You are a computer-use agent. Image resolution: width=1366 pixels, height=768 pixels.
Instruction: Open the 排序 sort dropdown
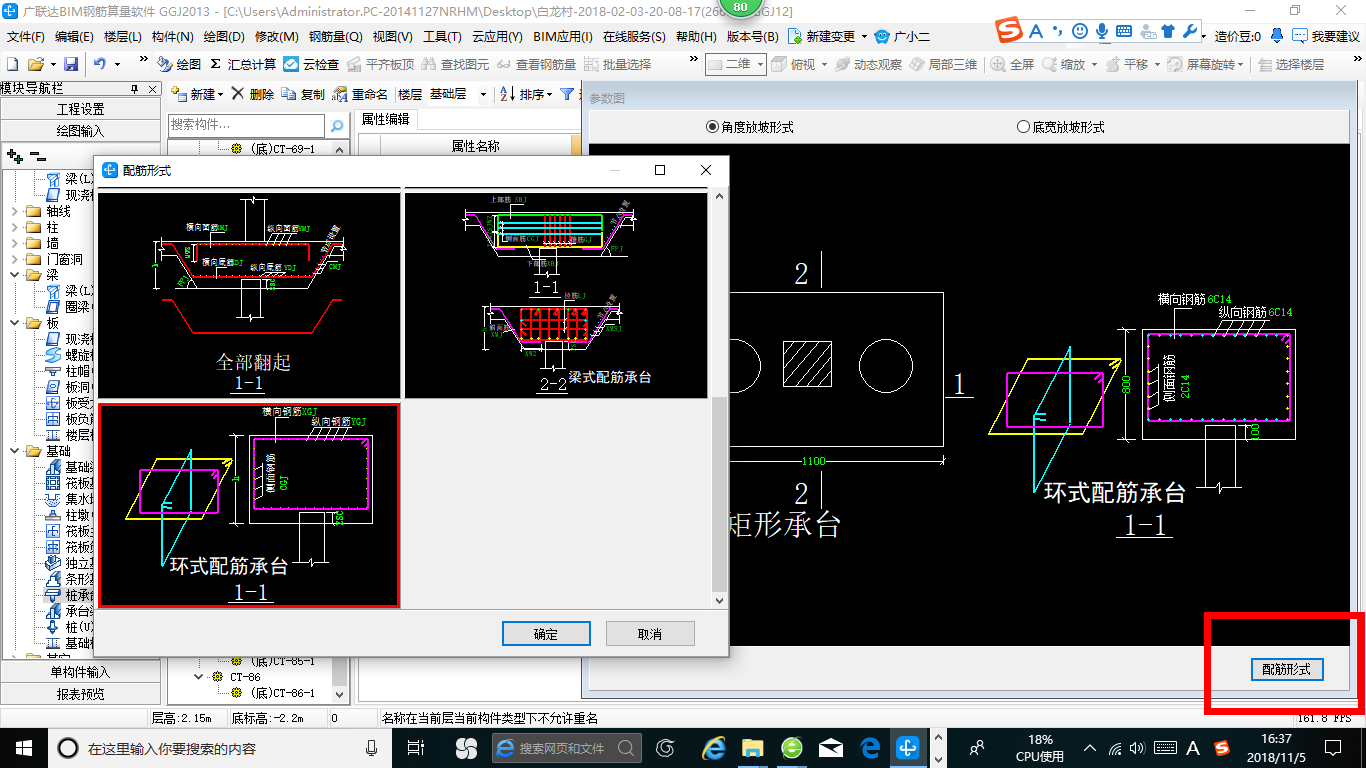pos(527,94)
